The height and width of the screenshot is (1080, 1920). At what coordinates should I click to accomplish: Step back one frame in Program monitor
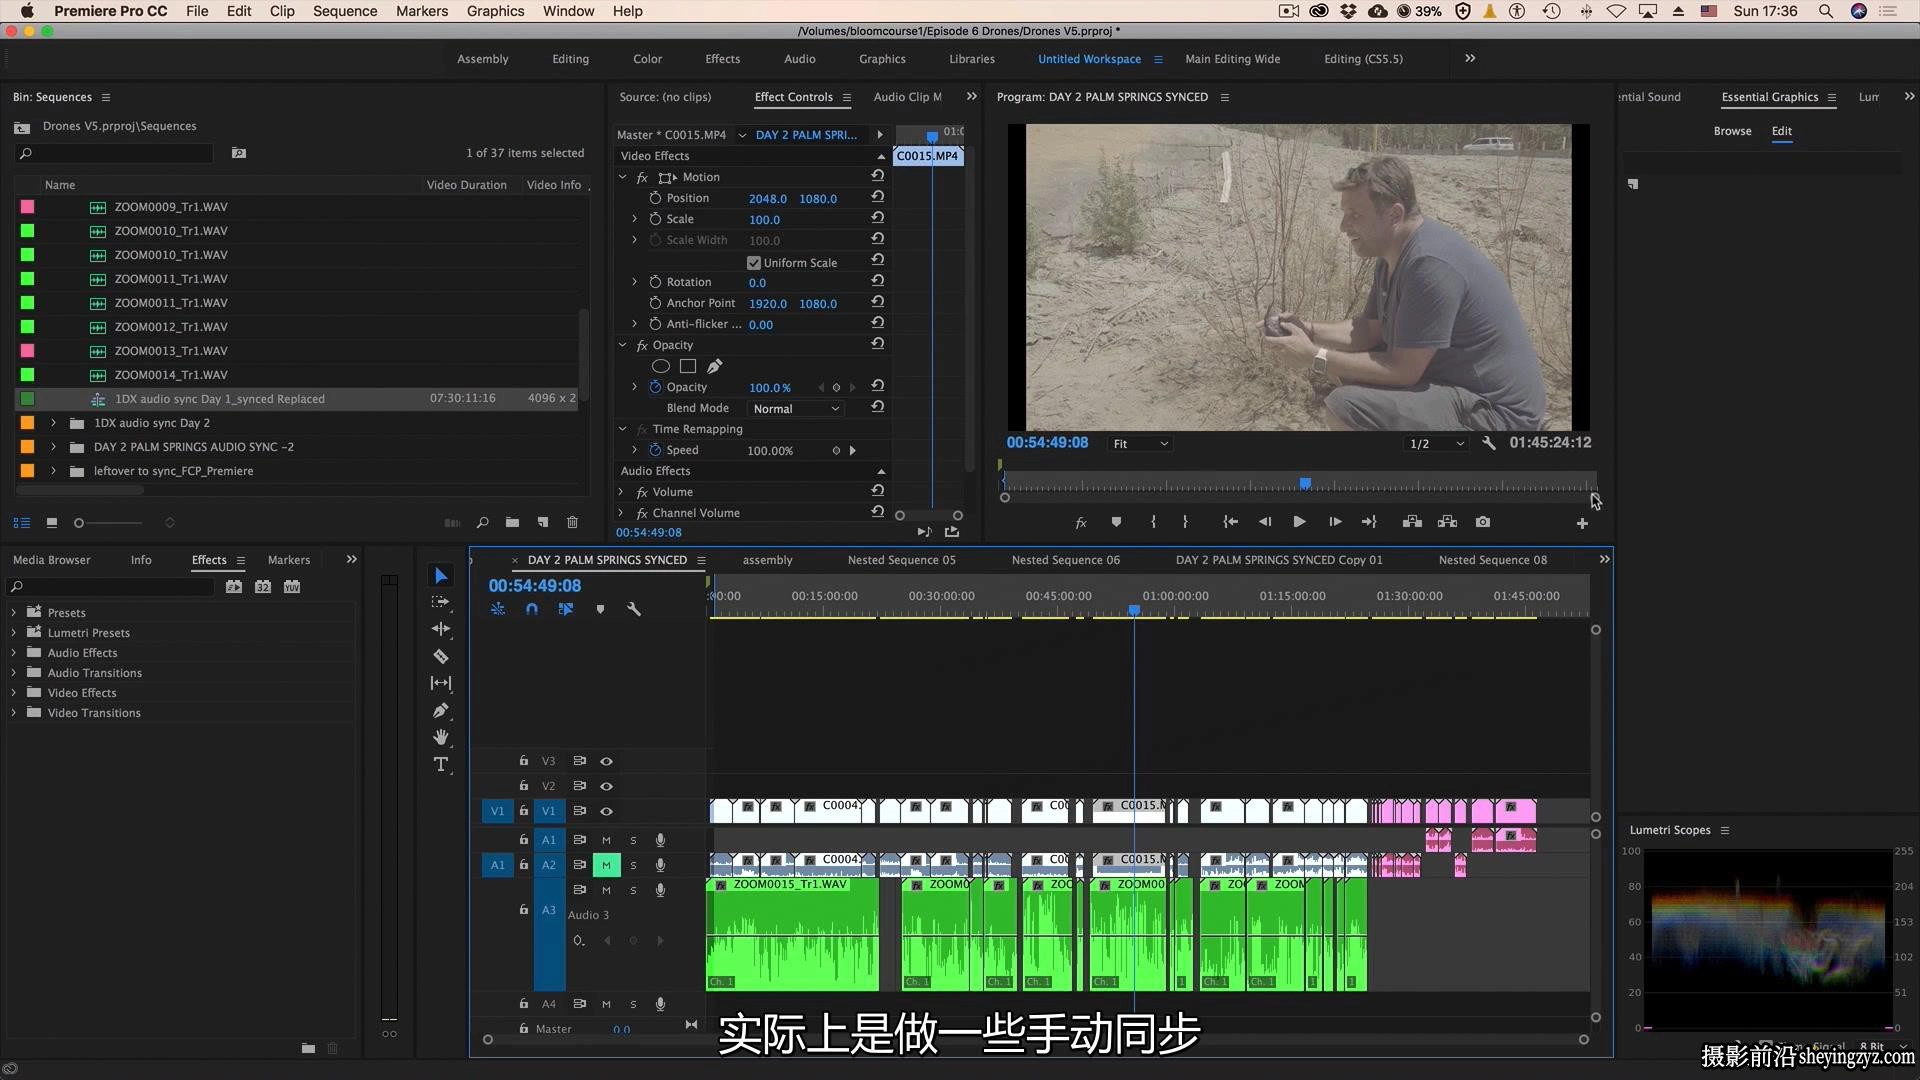(x=1265, y=522)
